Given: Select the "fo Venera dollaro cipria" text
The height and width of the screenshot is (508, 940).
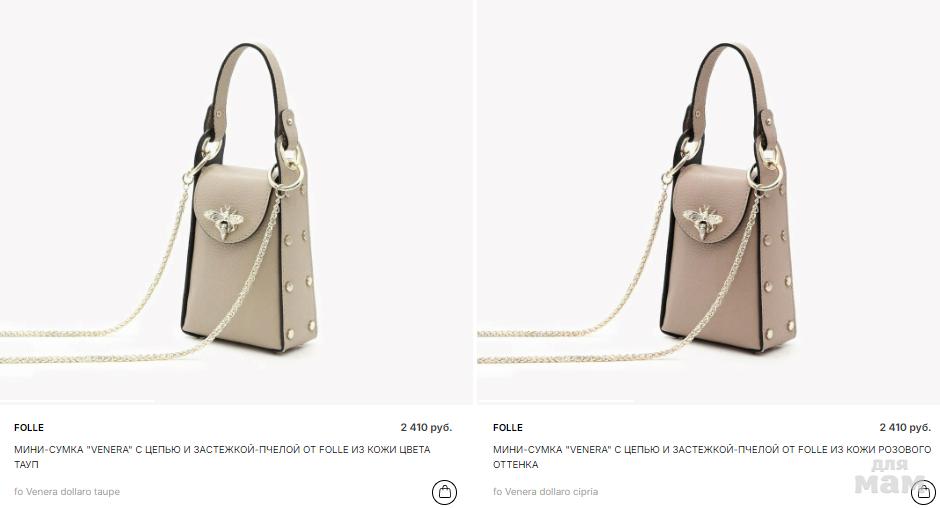Looking at the screenshot, I should click(x=546, y=492).
